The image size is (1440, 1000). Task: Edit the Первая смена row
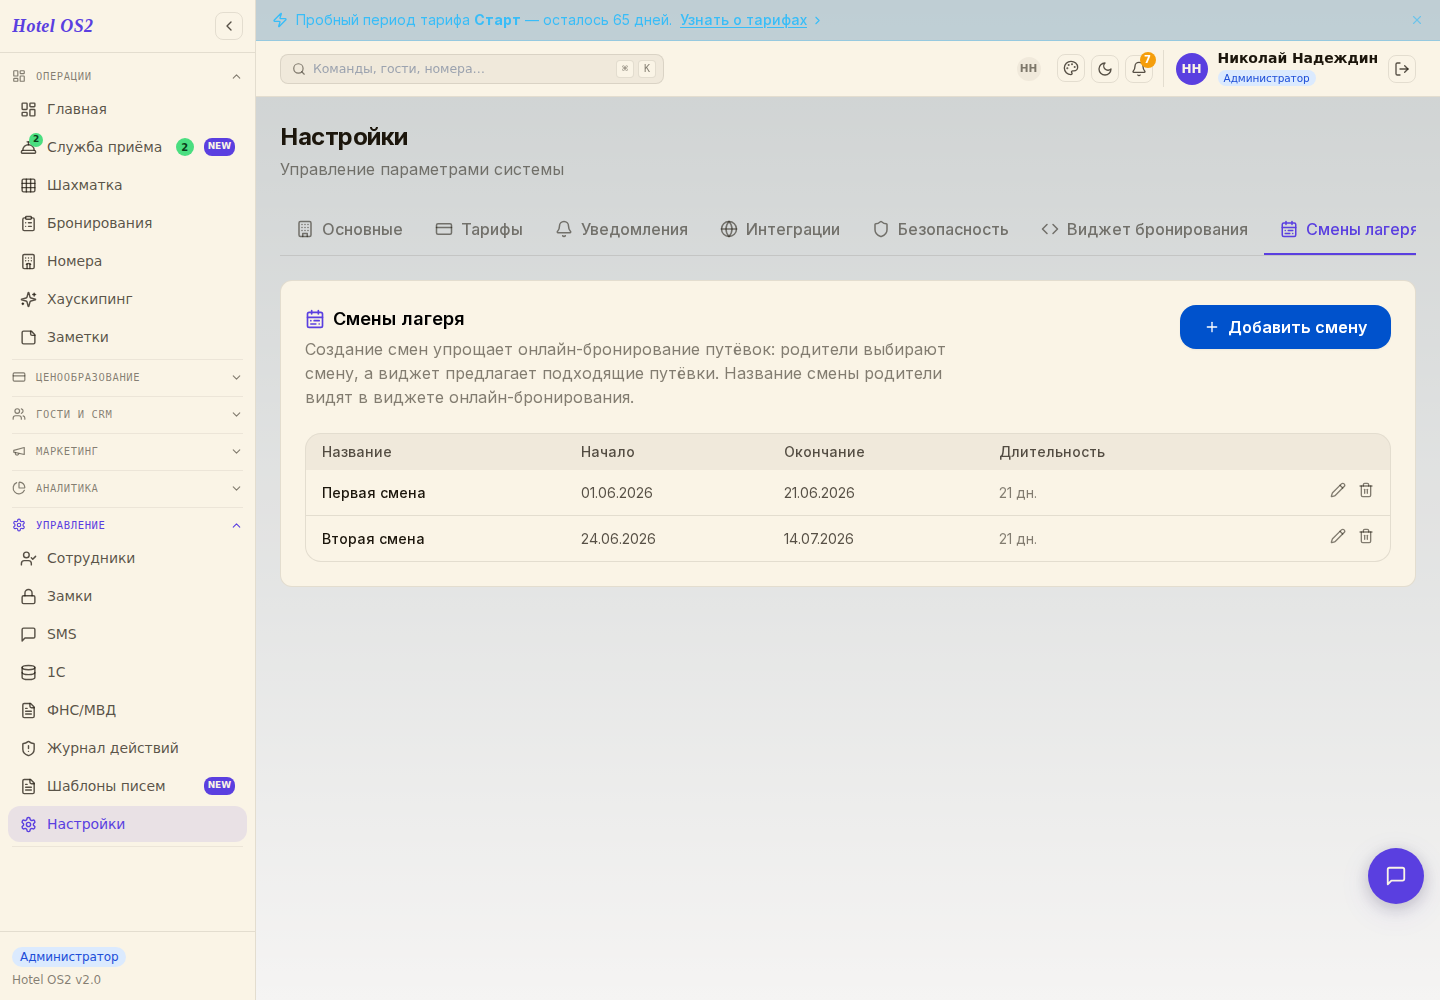(1338, 490)
